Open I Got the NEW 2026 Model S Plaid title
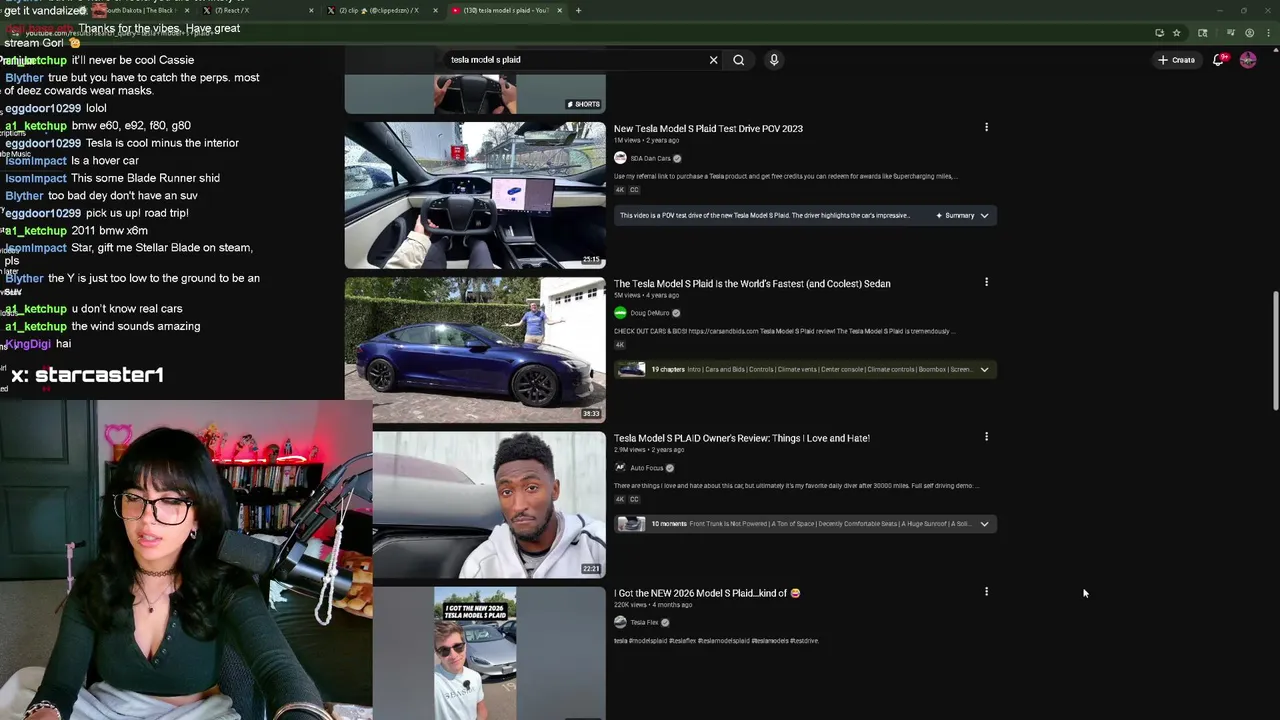This screenshot has width=1280, height=720. click(x=707, y=593)
